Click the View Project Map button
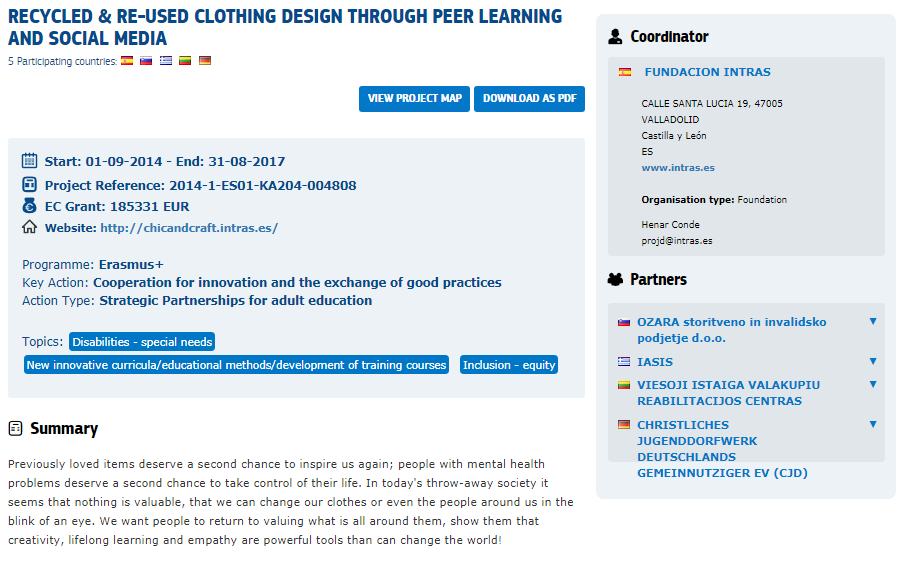 414,99
